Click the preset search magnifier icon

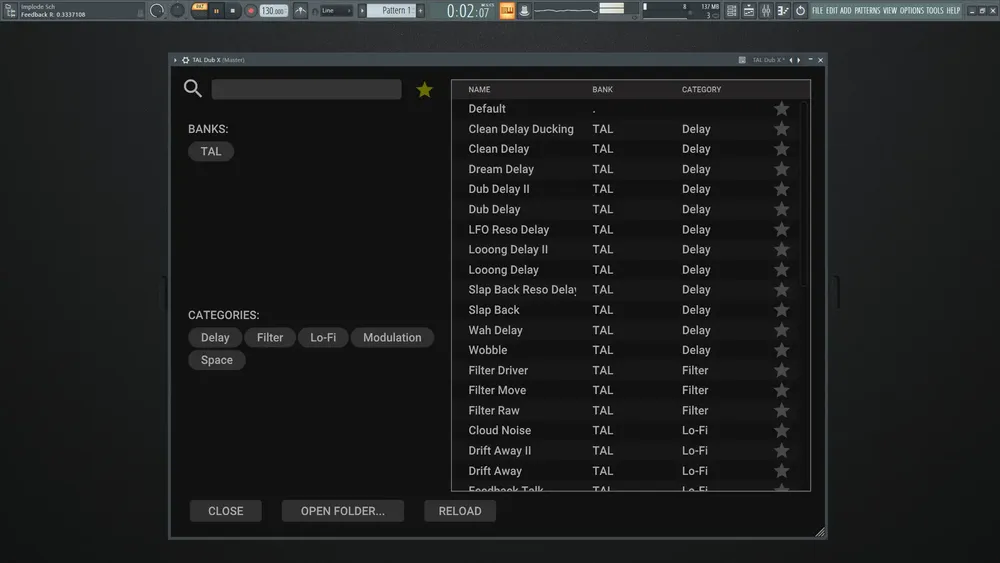193,89
